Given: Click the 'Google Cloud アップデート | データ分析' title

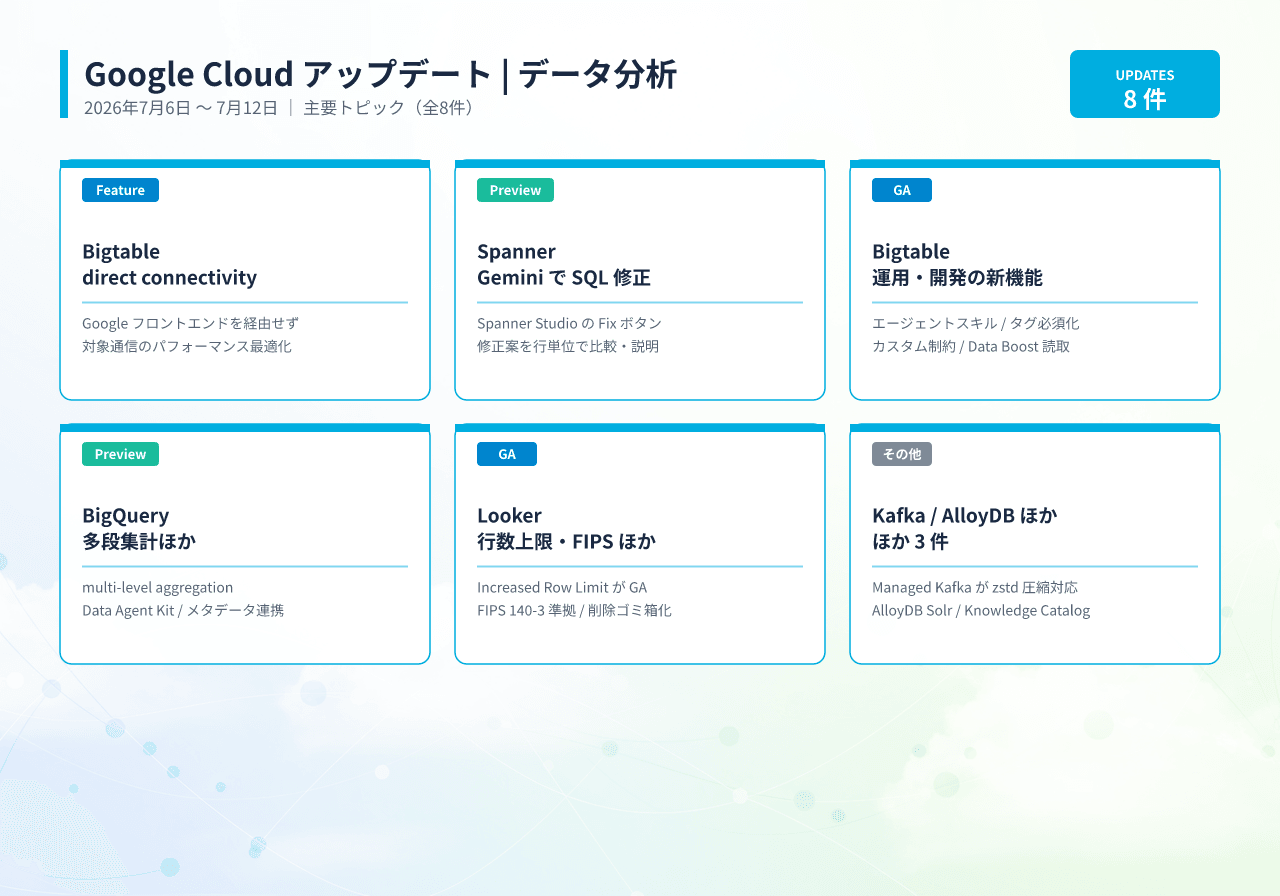Looking at the screenshot, I should [x=380, y=75].
